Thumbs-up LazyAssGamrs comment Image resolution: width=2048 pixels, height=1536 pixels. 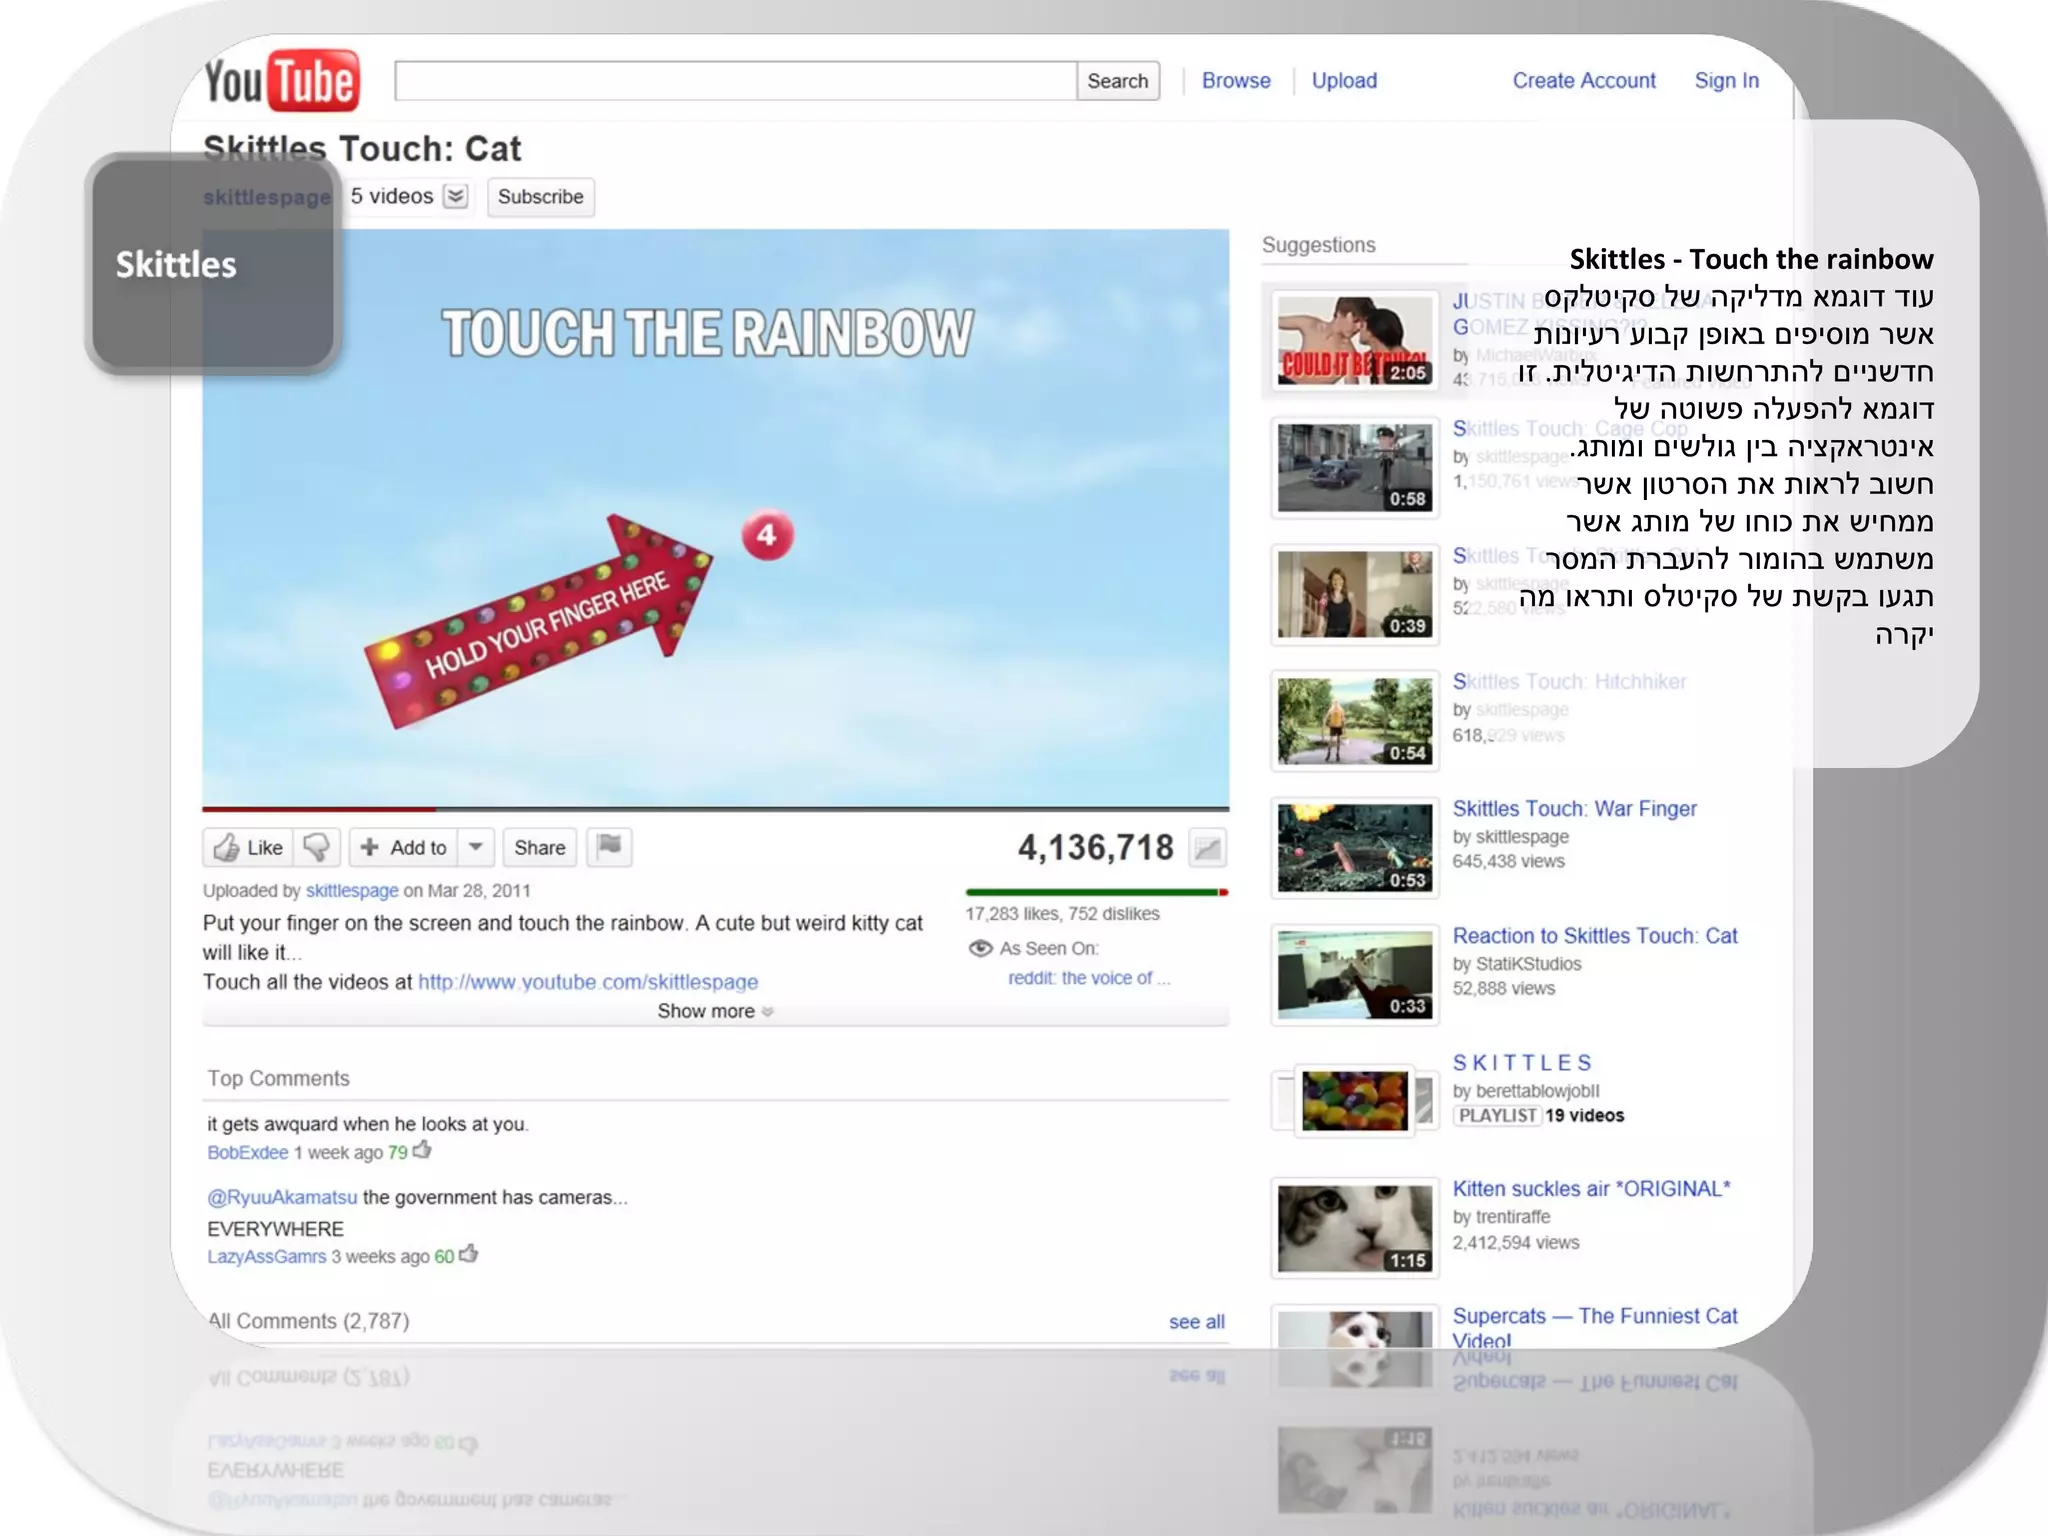click(x=469, y=1254)
